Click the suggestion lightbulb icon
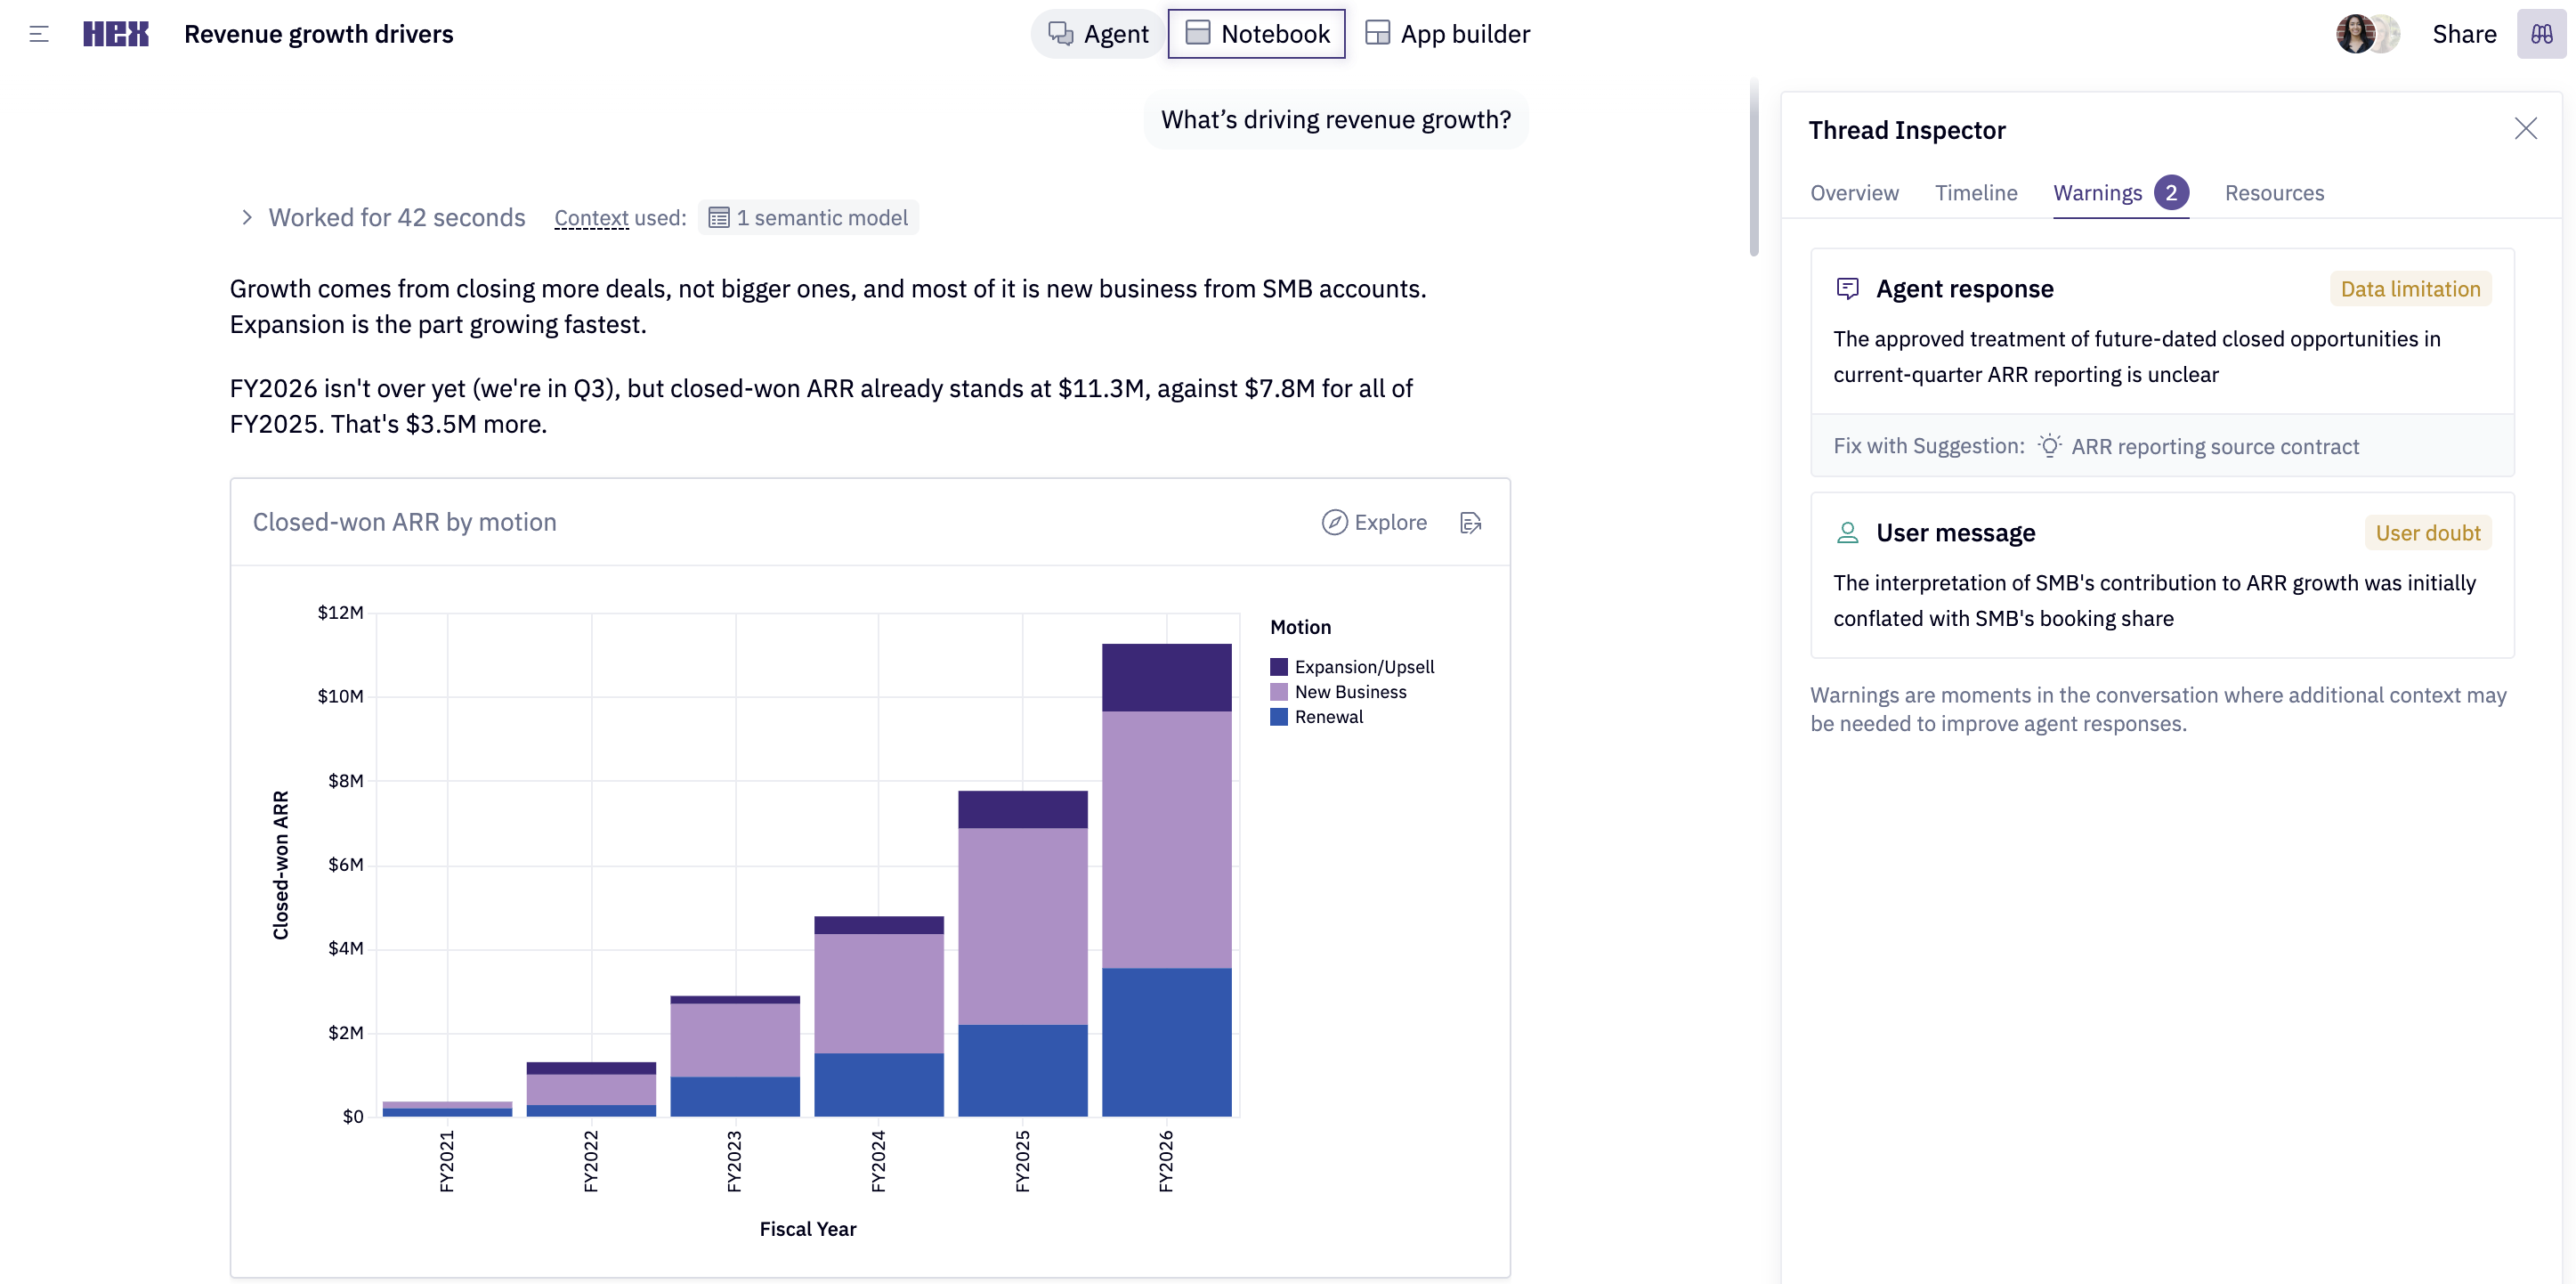Viewport: 2576px width, 1284px height. 2049,446
